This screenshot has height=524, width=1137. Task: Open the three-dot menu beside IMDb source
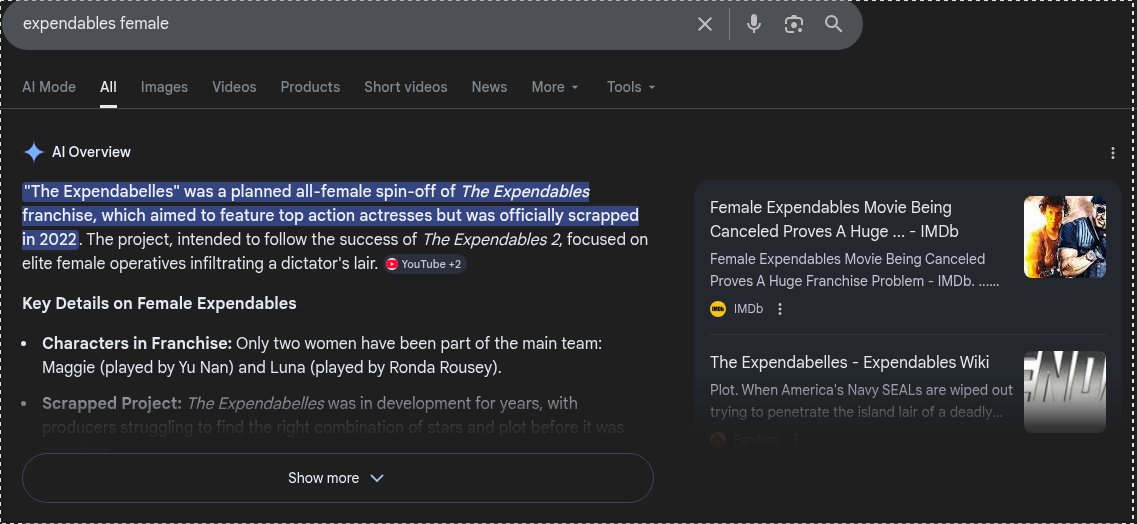[780, 309]
